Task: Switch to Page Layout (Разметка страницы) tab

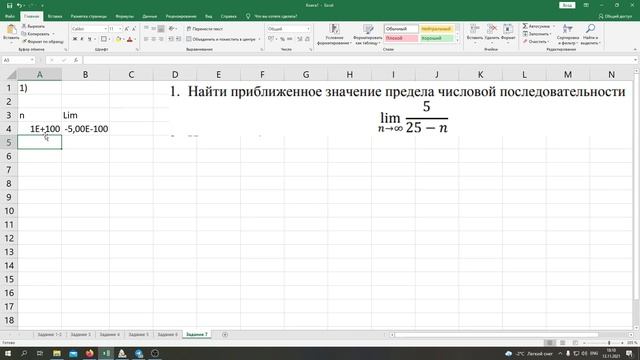Action: (89, 16)
